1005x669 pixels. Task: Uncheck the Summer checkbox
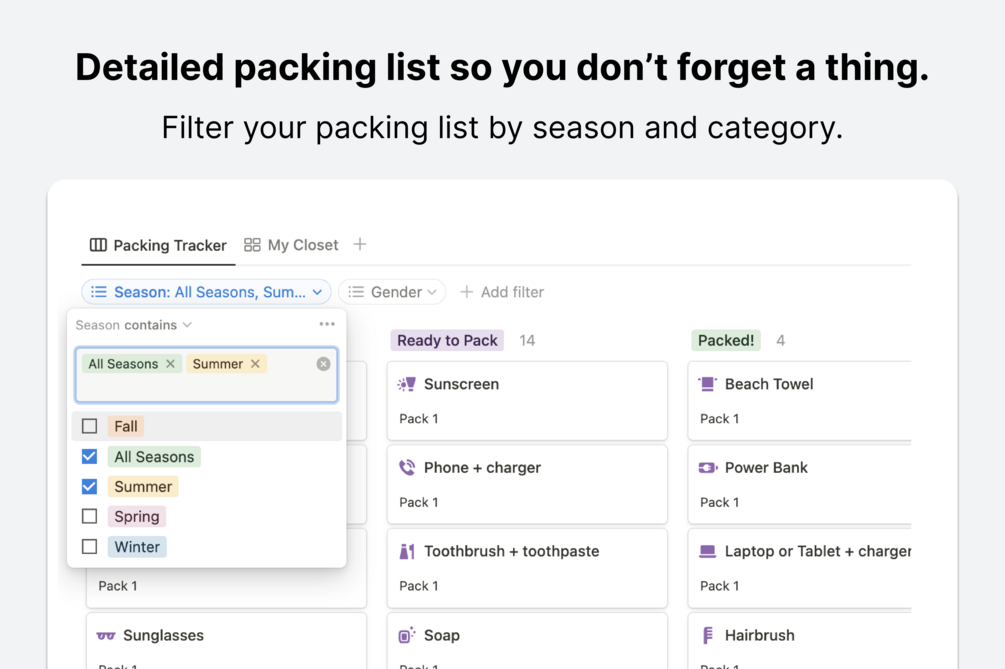pos(90,487)
